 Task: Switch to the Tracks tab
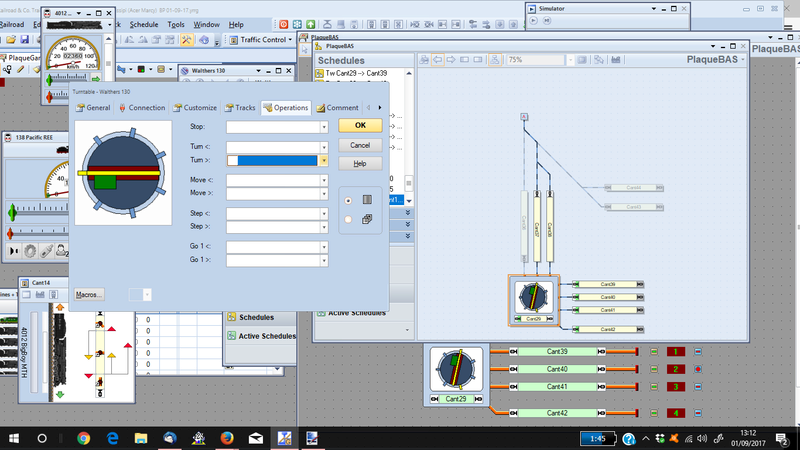point(240,108)
